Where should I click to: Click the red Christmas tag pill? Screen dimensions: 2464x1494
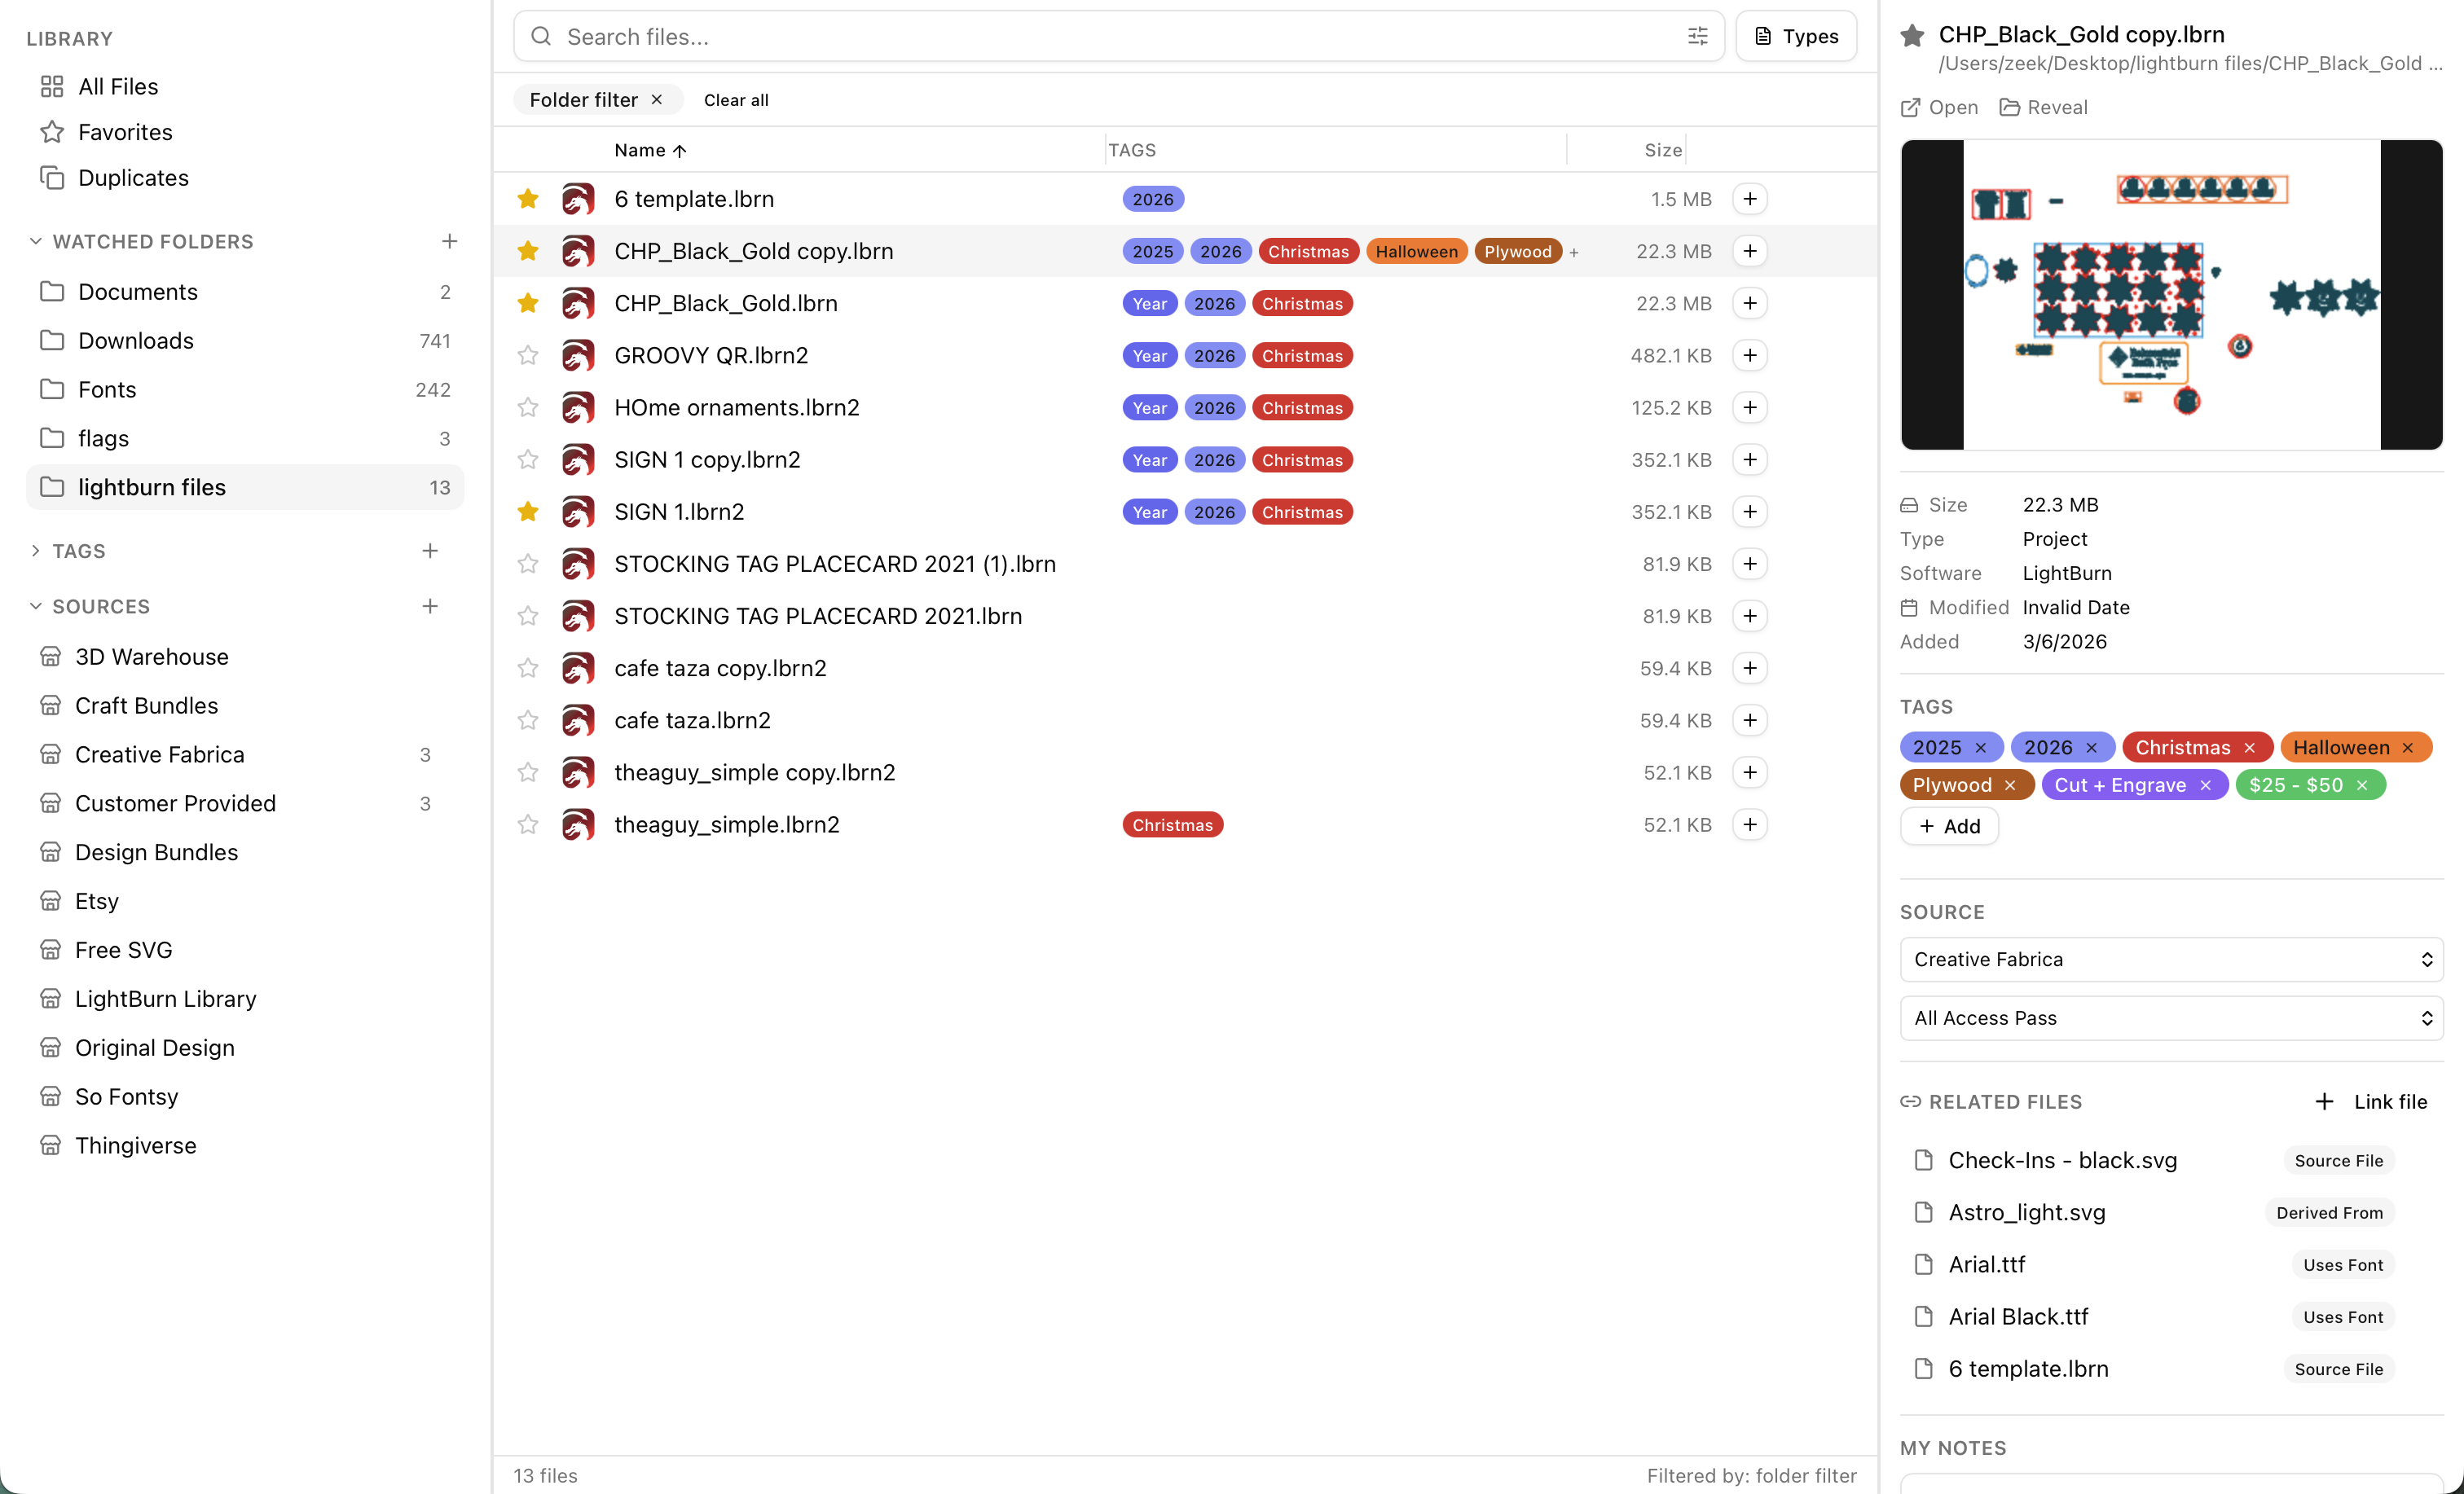click(x=2183, y=747)
